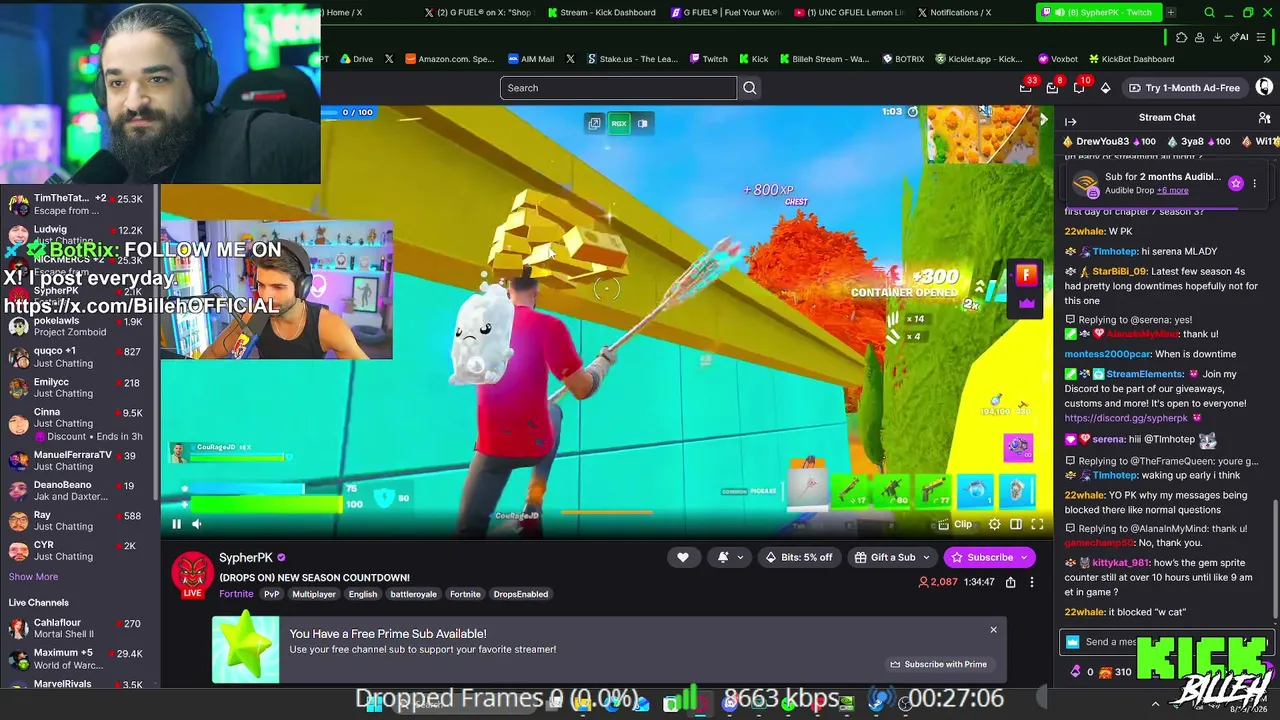The width and height of the screenshot is (1280, 720).
Task: Enter fullscreen on the video player
Action: click(x=1037, y=524)
